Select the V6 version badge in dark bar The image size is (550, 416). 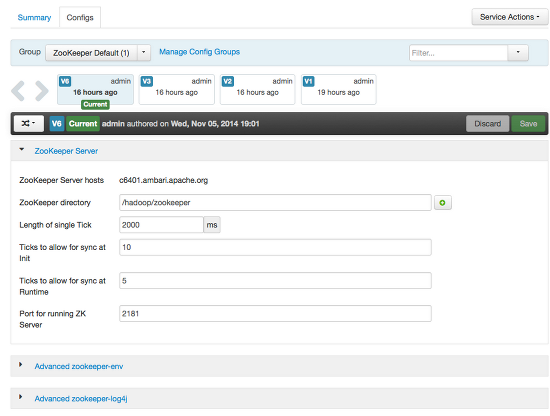(56, 123)
